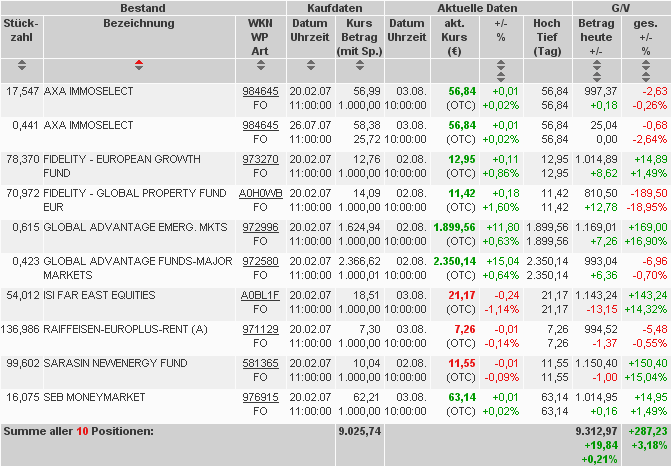
Task: Select GLOBAL ADVANTAGE FUNDS-MAJOR MARKETS name
Action: click(x=138, y=268)
